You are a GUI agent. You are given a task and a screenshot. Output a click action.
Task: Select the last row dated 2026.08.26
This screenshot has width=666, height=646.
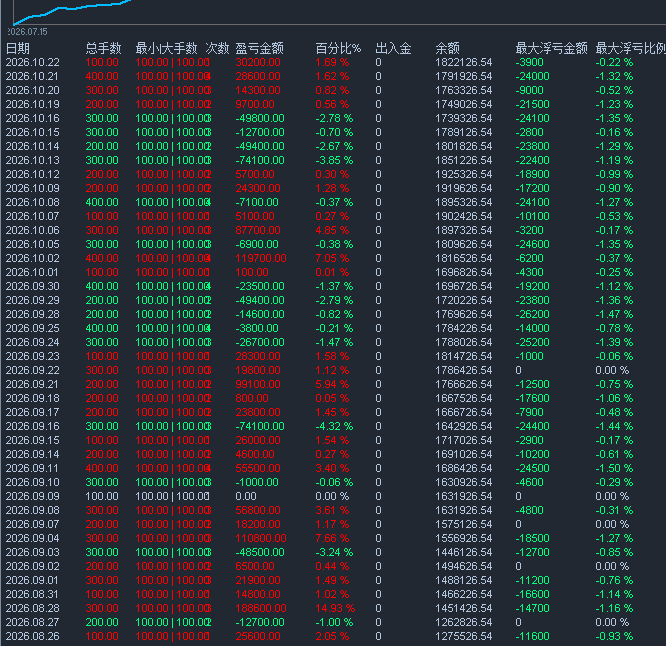333,636
